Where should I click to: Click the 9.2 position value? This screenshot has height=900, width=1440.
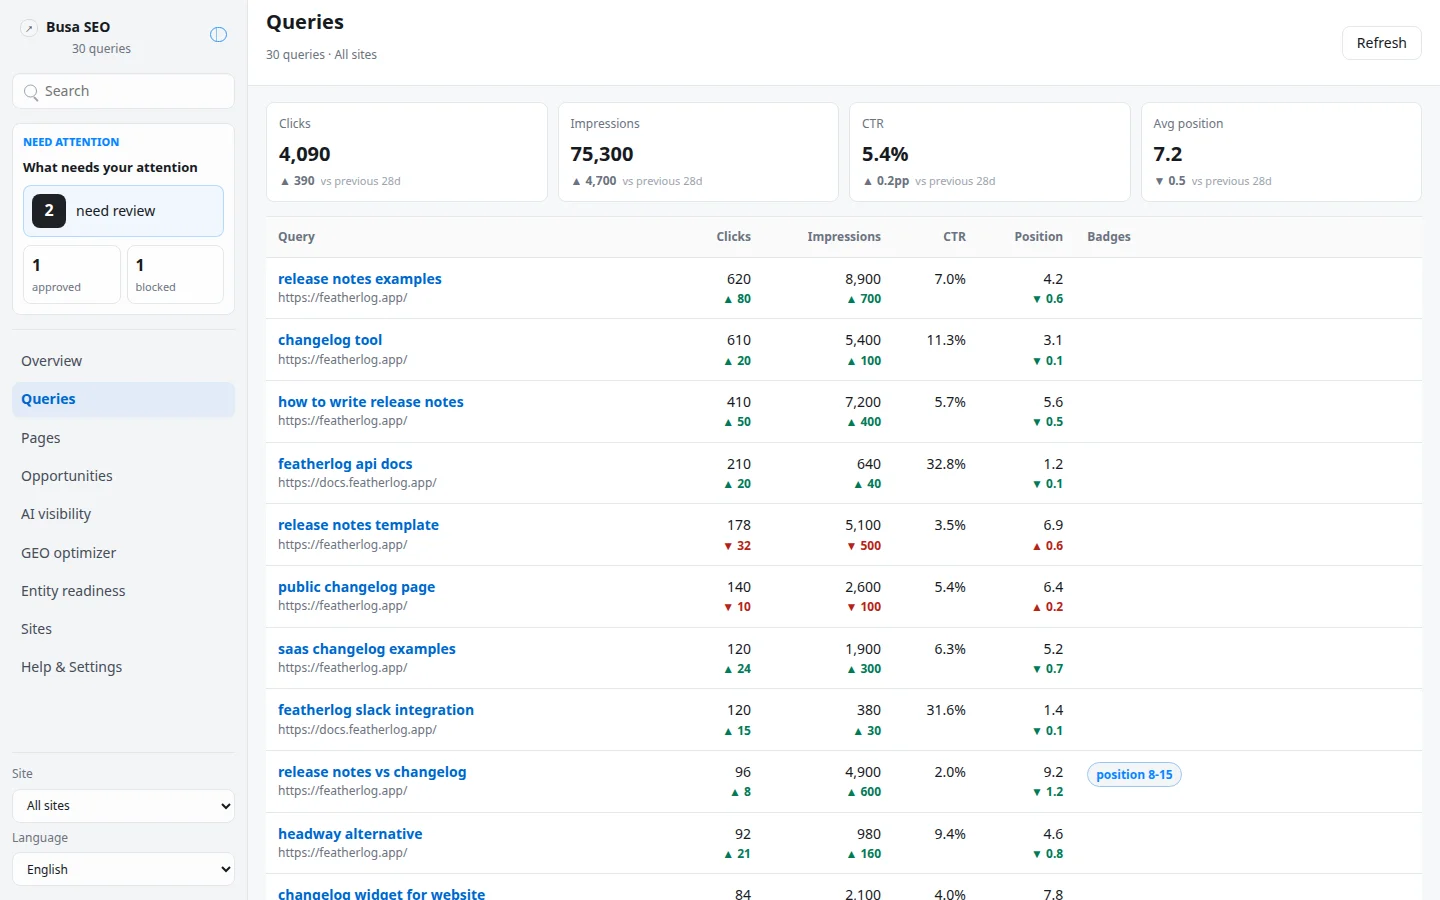1053,772
